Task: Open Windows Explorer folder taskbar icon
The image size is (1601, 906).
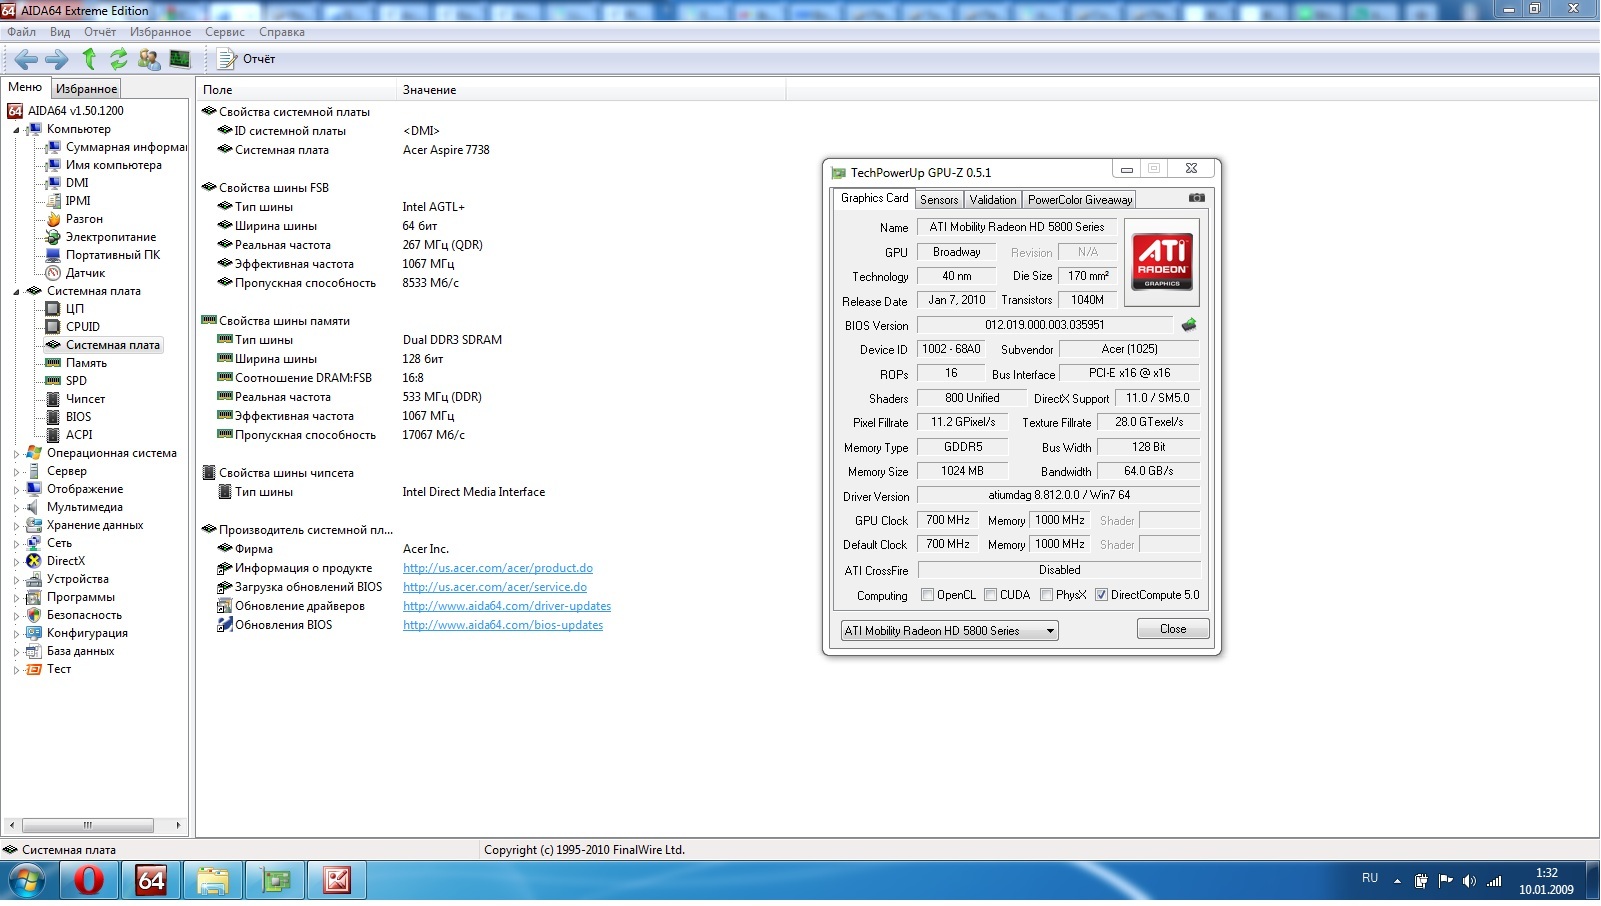Action: coord(213,881)
